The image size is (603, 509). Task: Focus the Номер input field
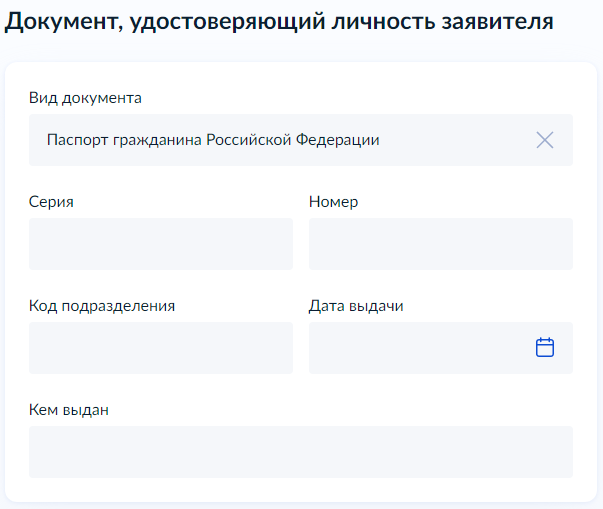(x=441, y=244)
